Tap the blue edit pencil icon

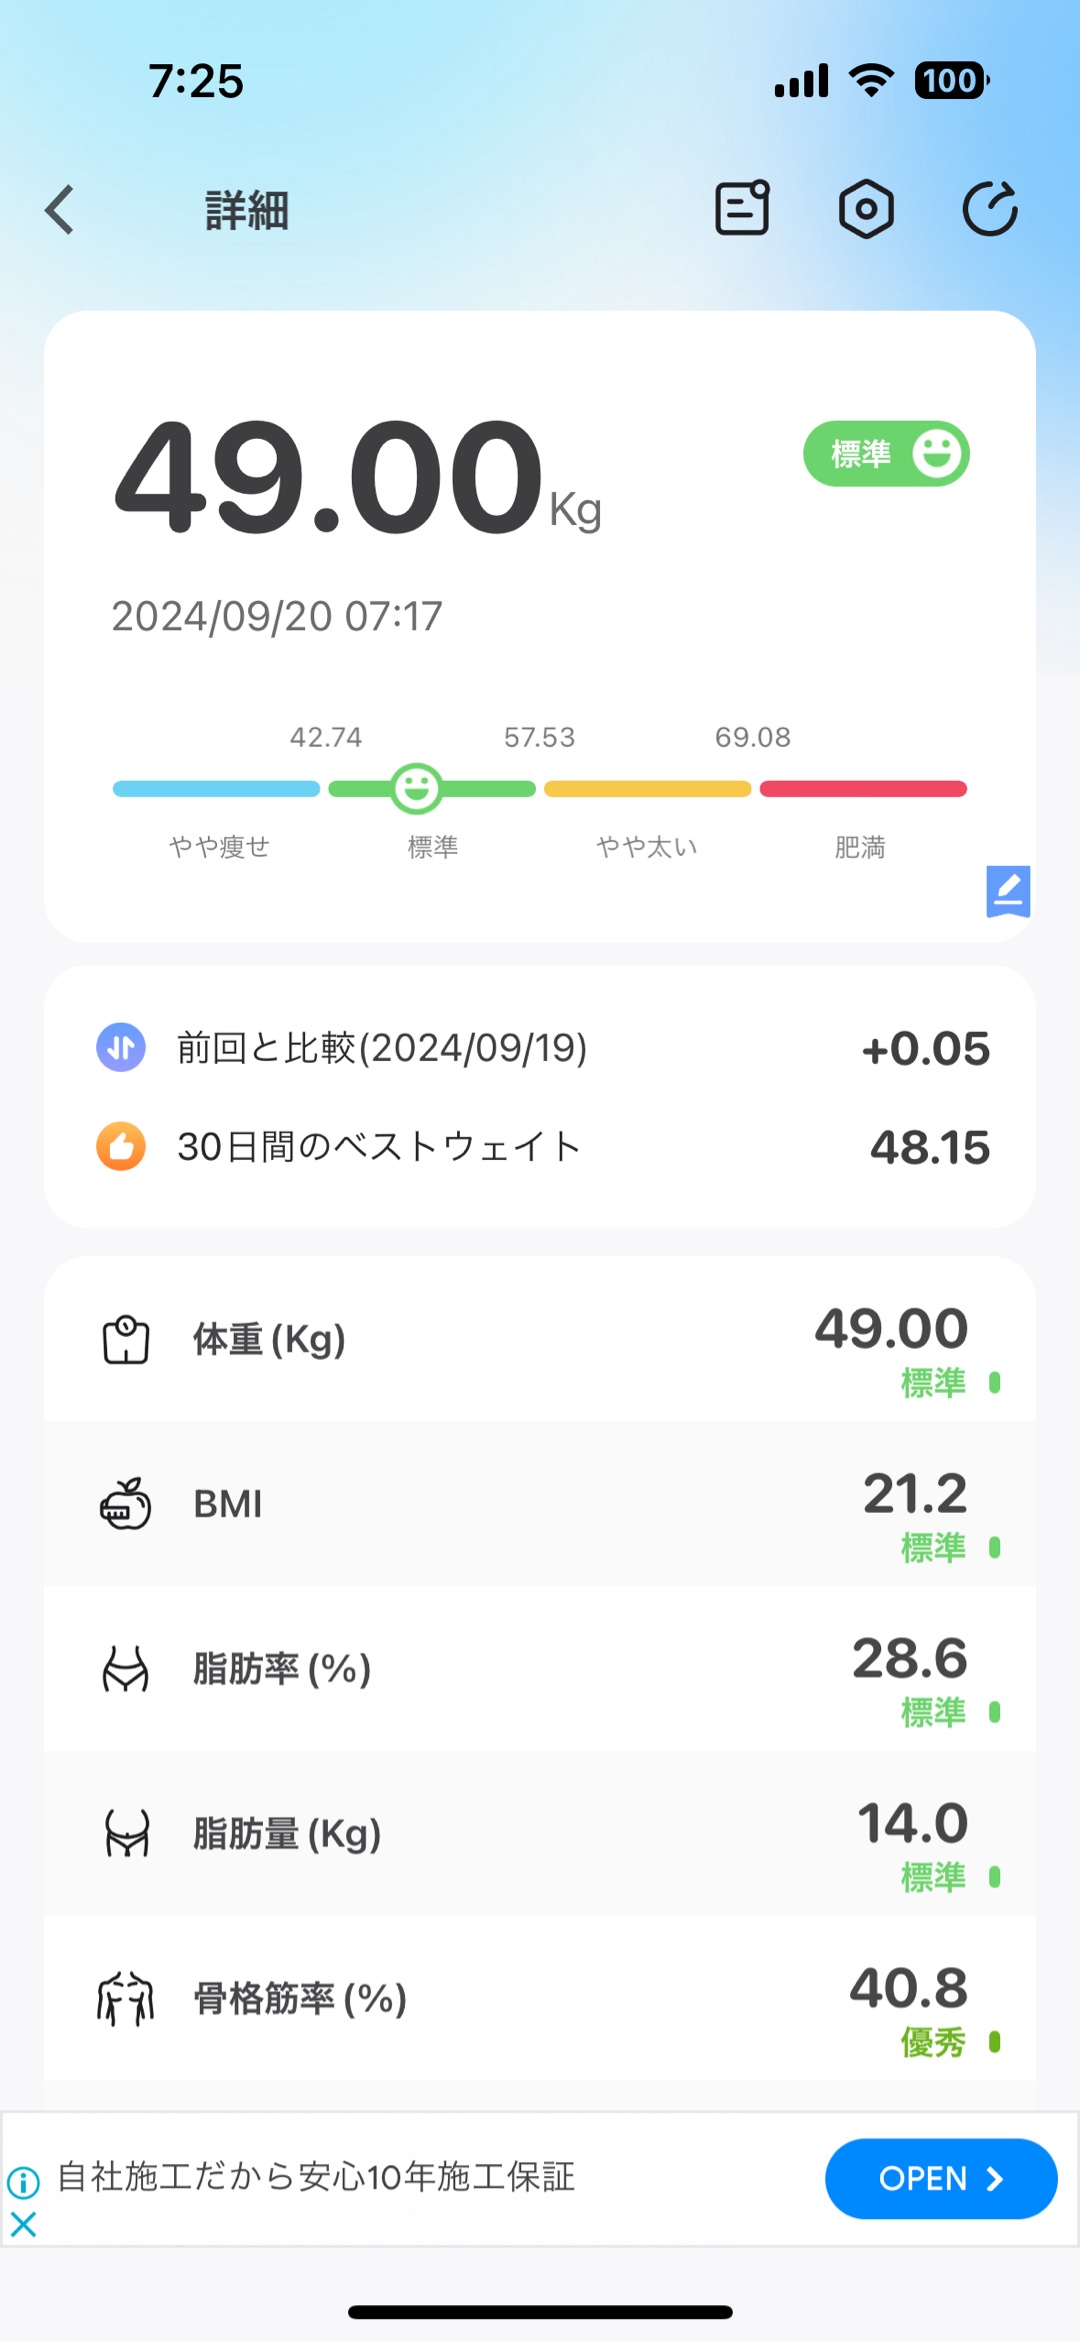click(x=1008, y=890)
